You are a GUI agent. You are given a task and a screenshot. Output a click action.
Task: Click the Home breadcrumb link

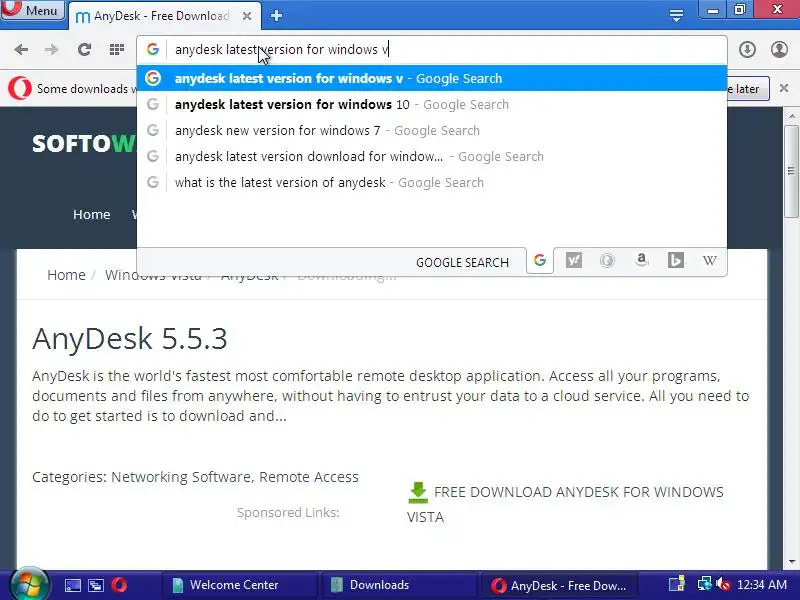[x=66, y=275]
